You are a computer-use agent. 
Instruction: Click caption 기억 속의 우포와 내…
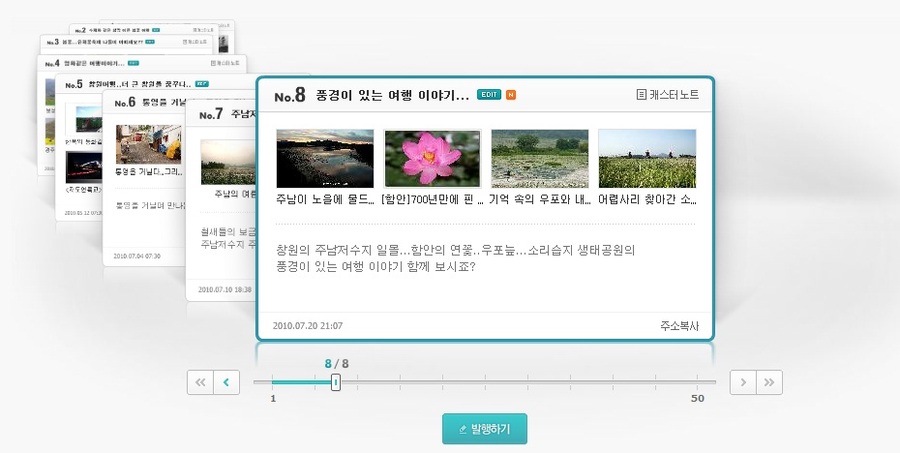tap(540, 200)
